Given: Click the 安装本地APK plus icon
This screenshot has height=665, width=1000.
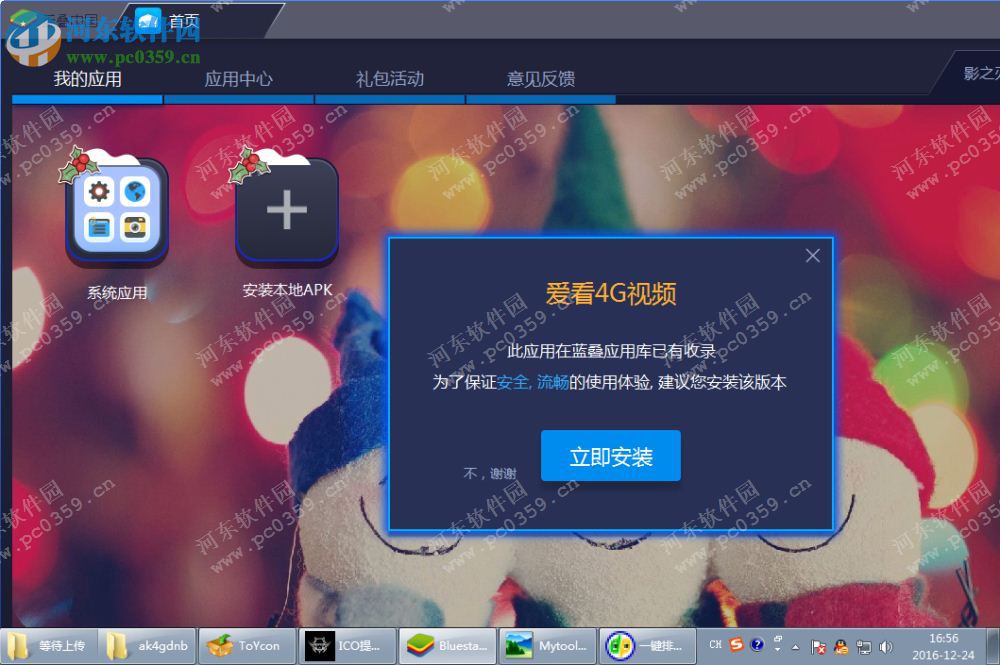Looking at the screenshot, I should pos(286,211).
